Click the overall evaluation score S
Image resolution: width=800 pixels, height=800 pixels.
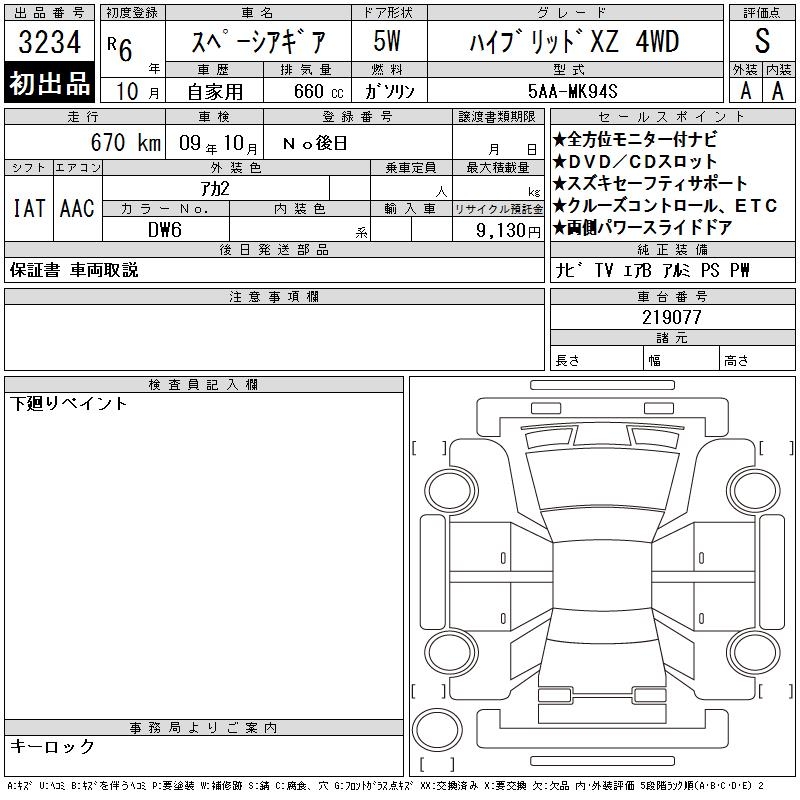pos(762,41)
